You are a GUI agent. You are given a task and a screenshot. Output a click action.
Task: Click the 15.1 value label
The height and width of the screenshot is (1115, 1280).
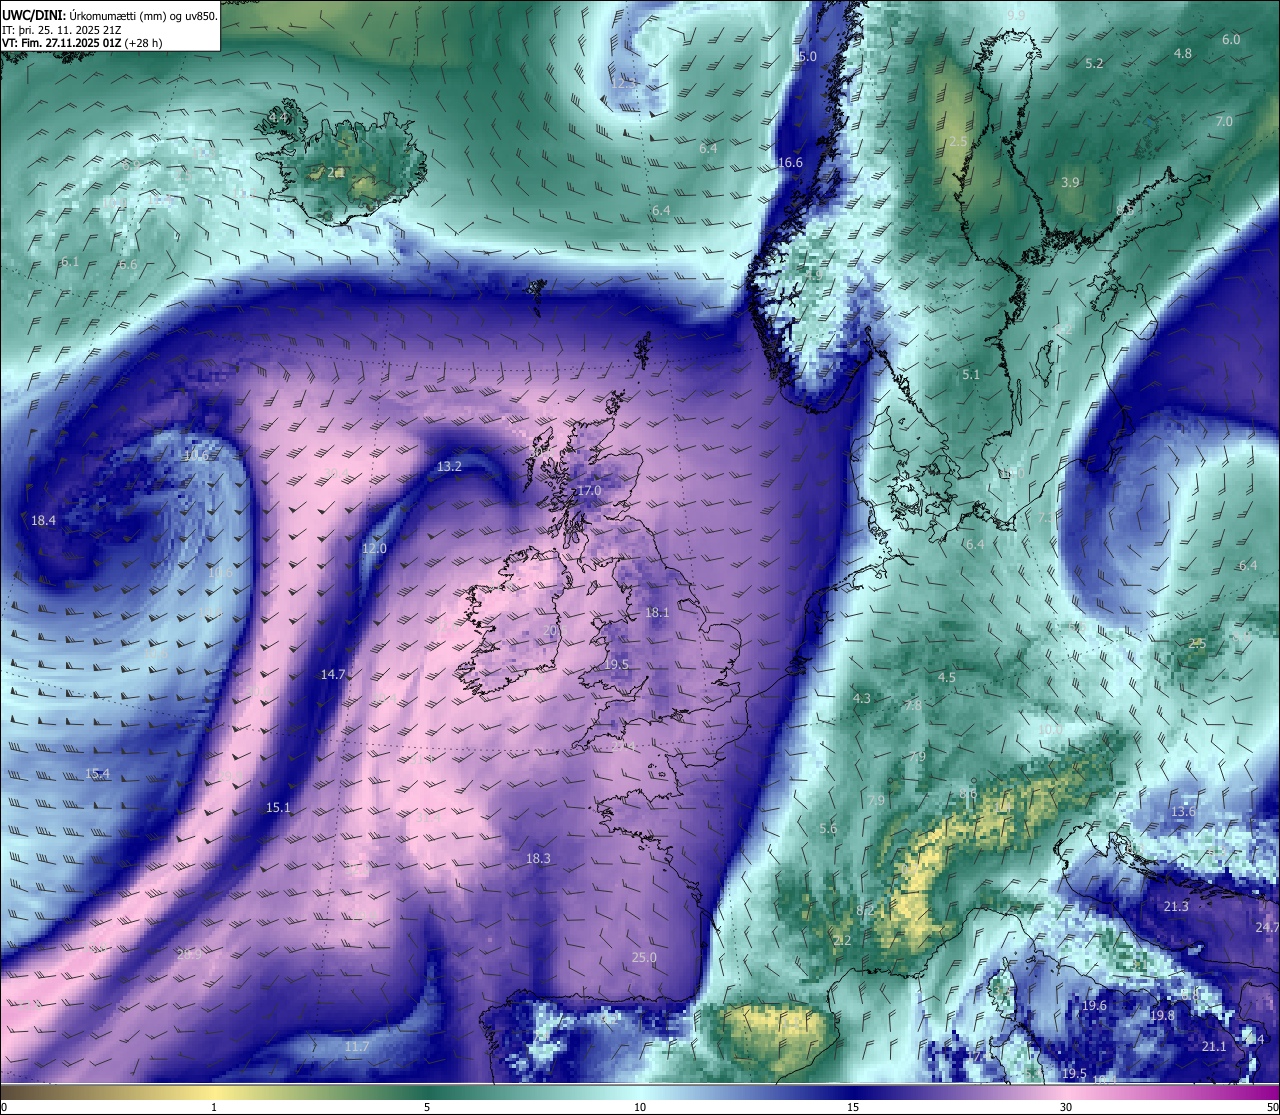click(278, 808)
